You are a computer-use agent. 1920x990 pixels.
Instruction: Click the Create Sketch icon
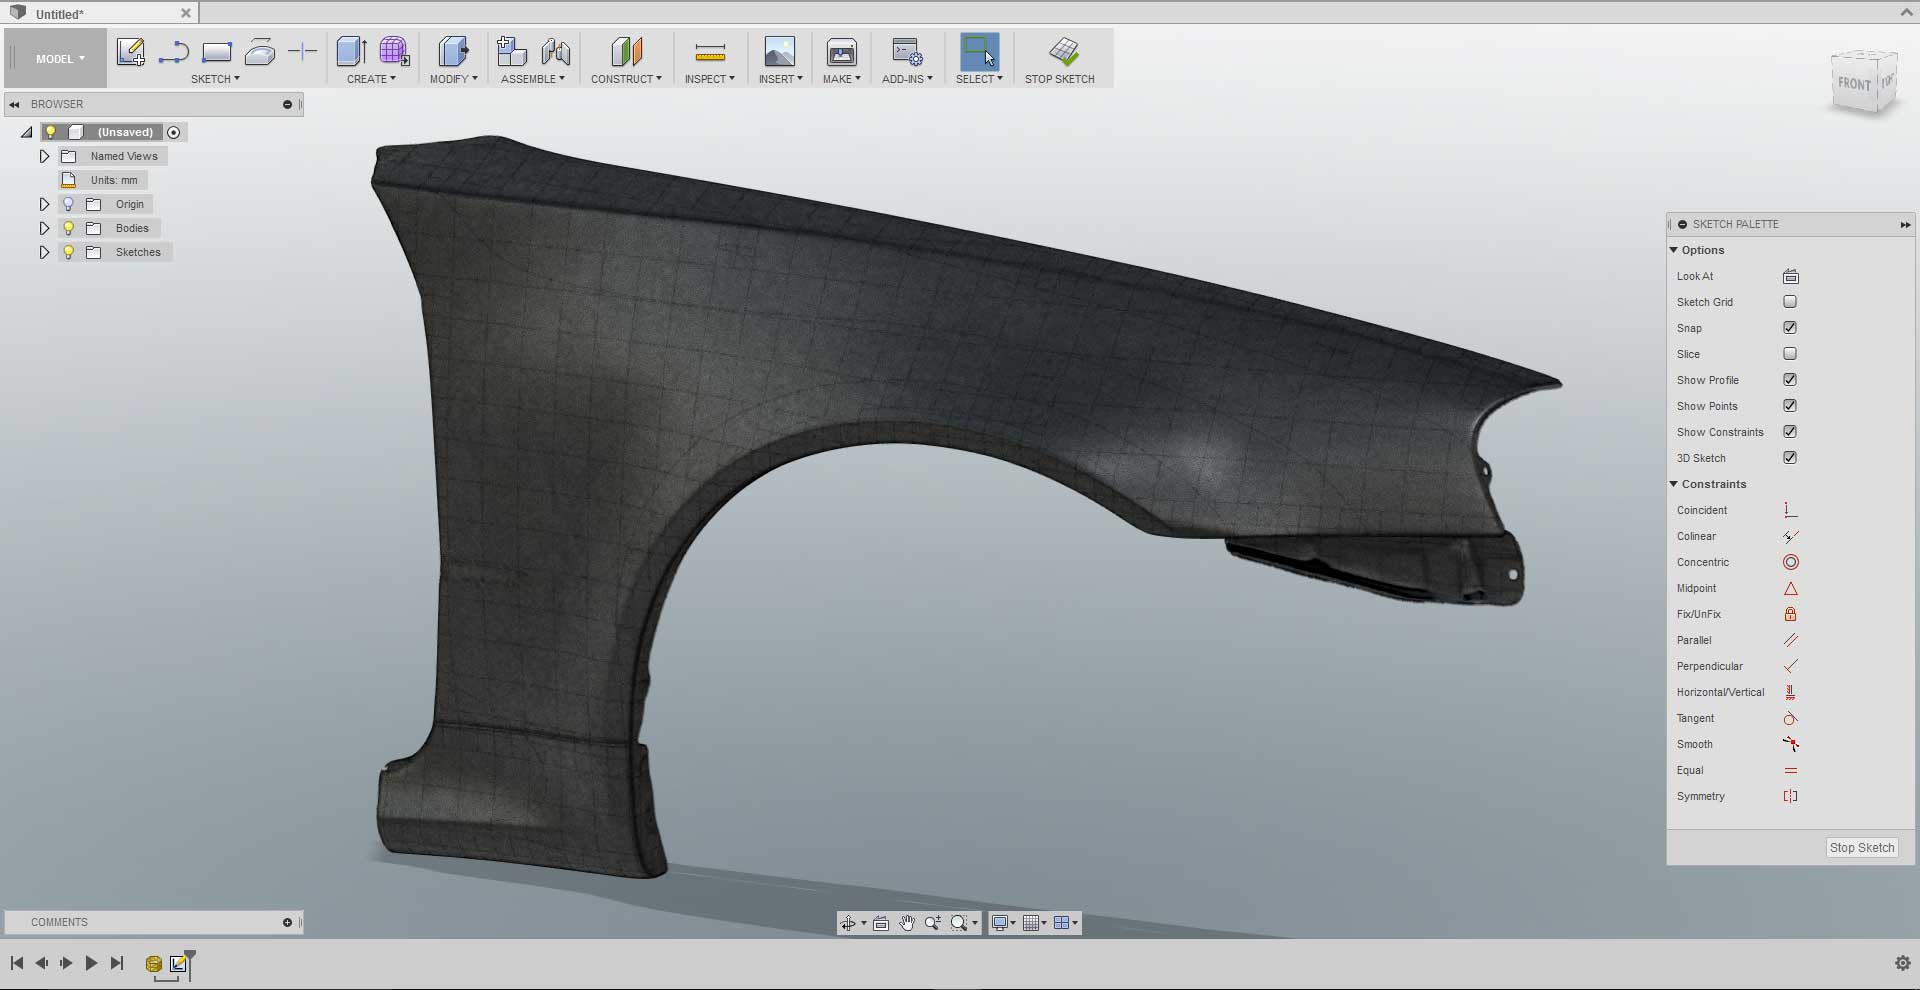(131, 52)
